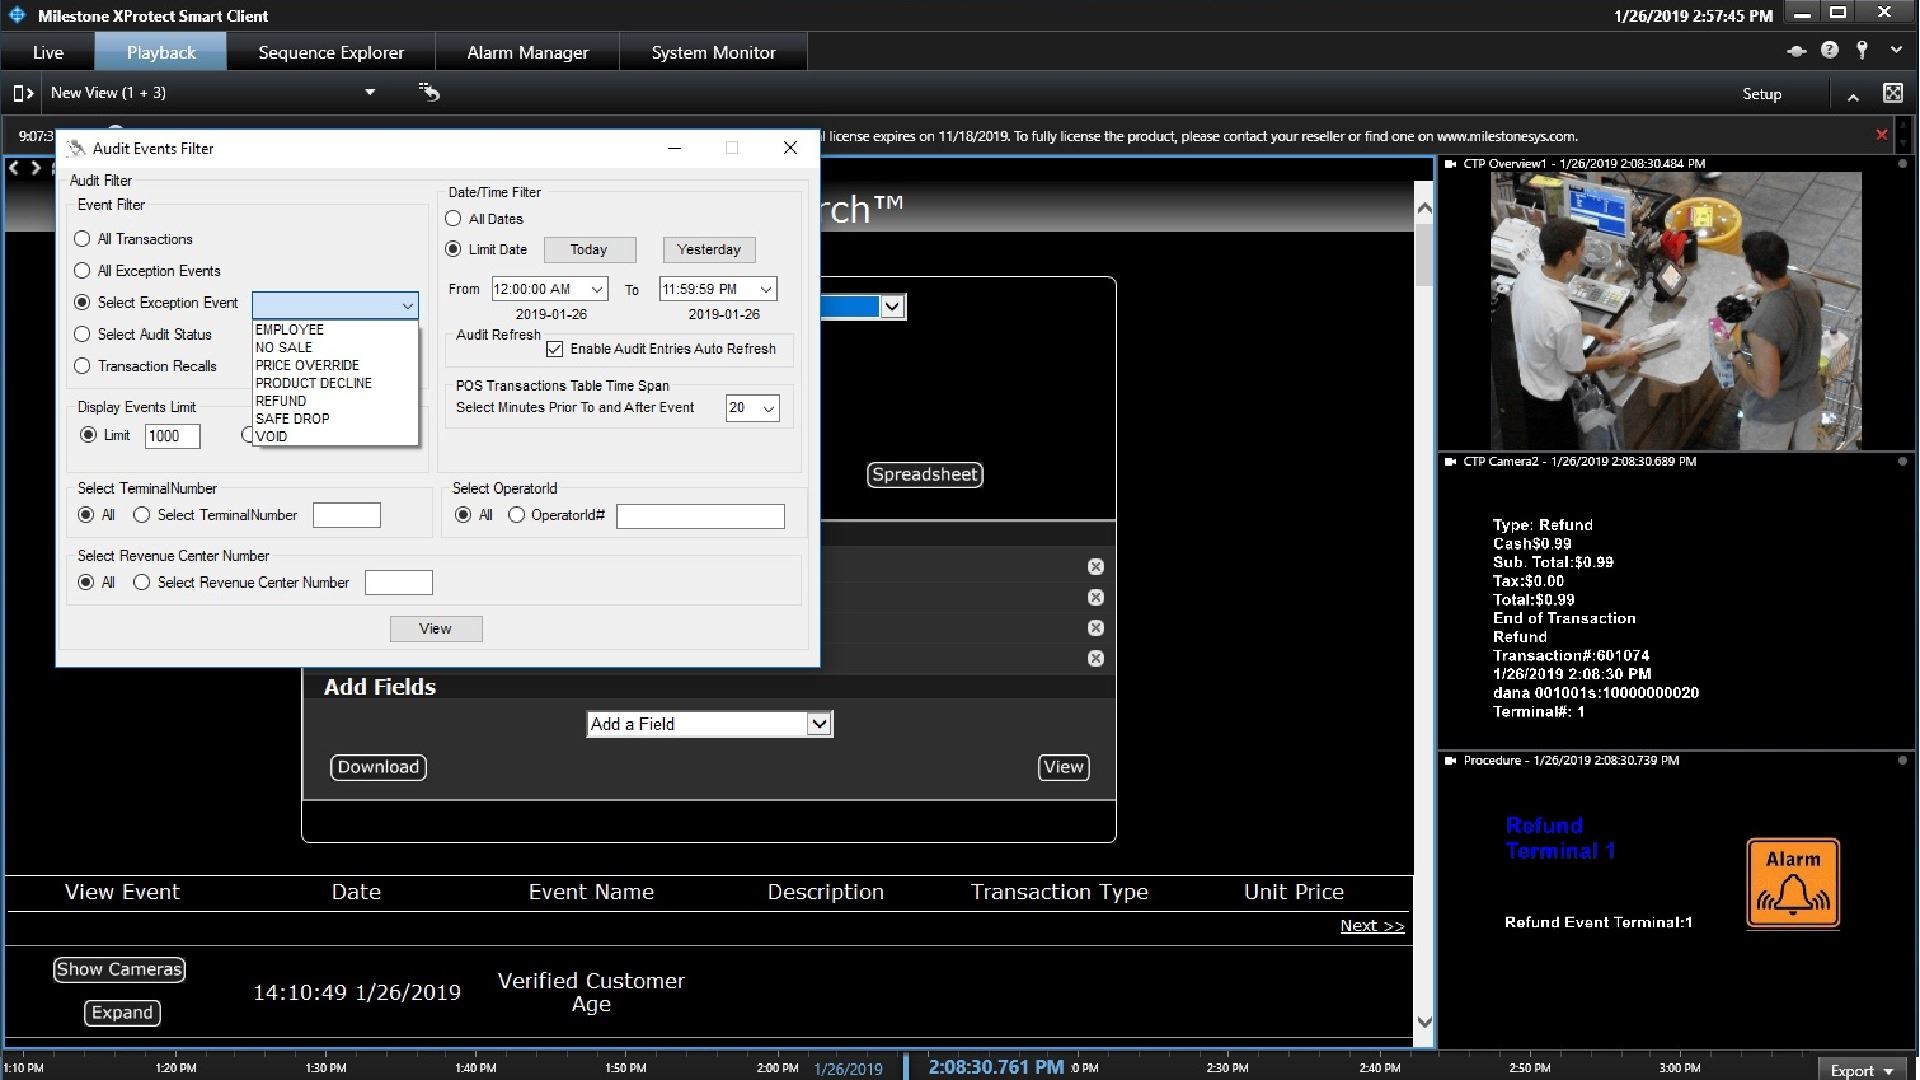Choose REFUND from the exception list
Screen dimensions: 1920x1080
coord(281,401)
